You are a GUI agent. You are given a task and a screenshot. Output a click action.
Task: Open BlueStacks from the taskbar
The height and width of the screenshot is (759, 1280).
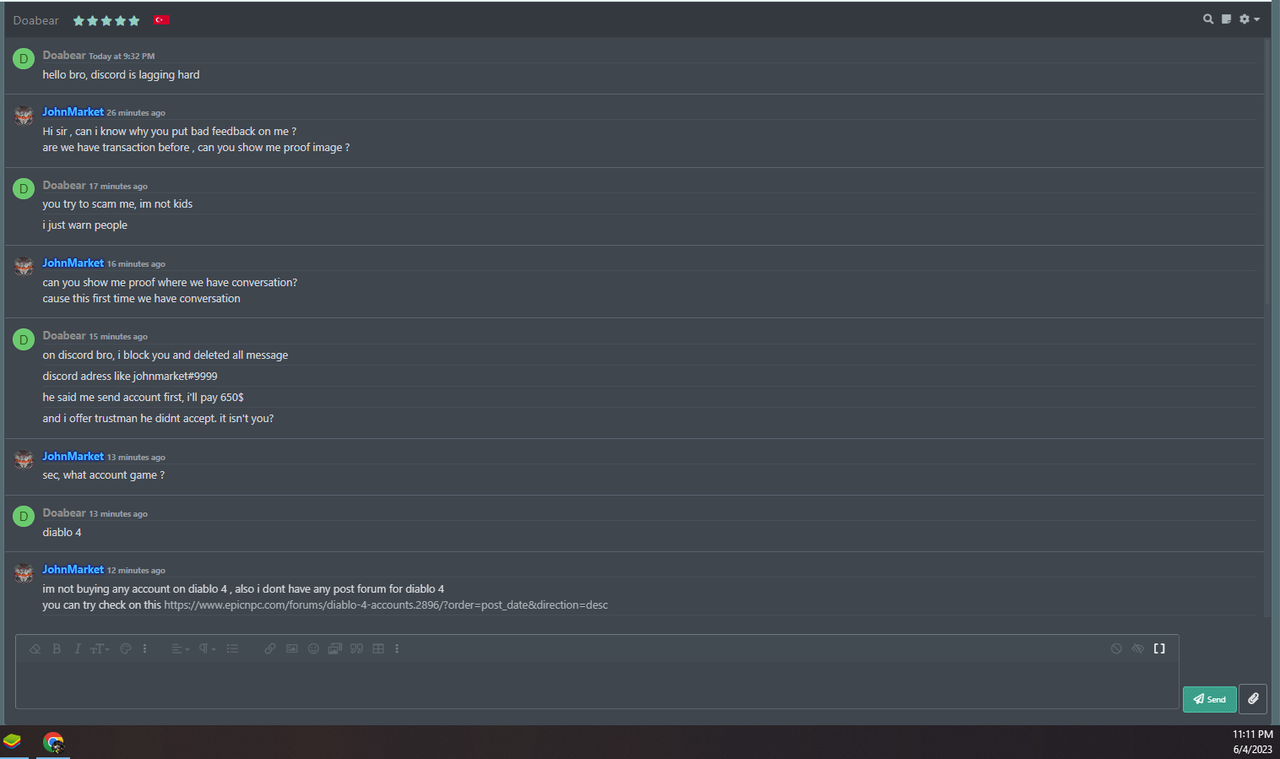[x=12, y=742]
